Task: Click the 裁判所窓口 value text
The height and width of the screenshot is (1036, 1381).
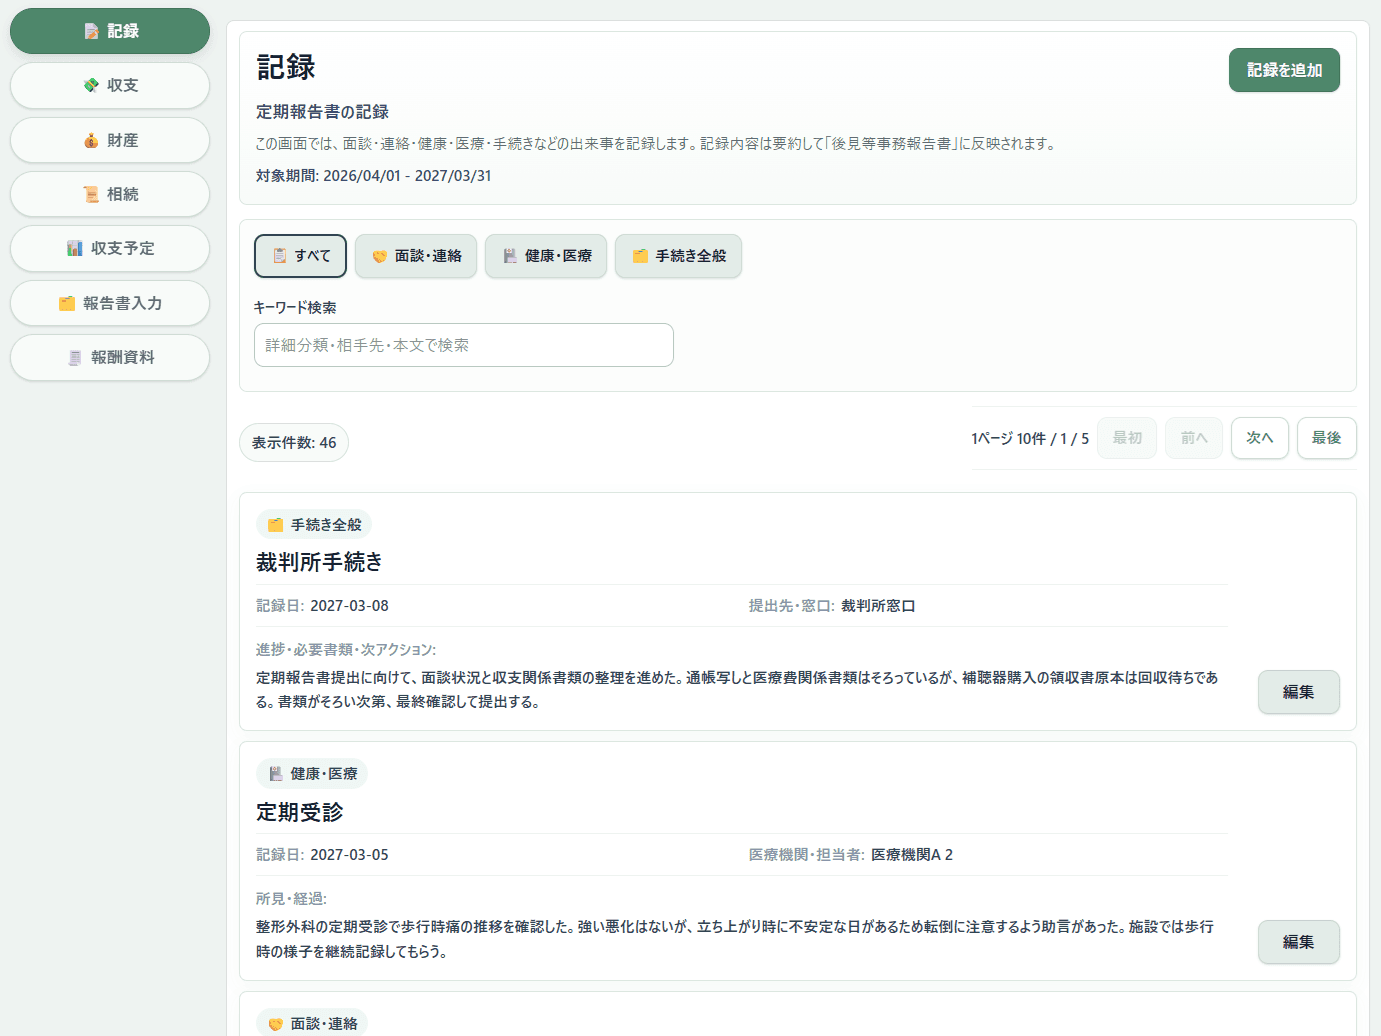Action: pyautogui.click(x=878, y=606)
